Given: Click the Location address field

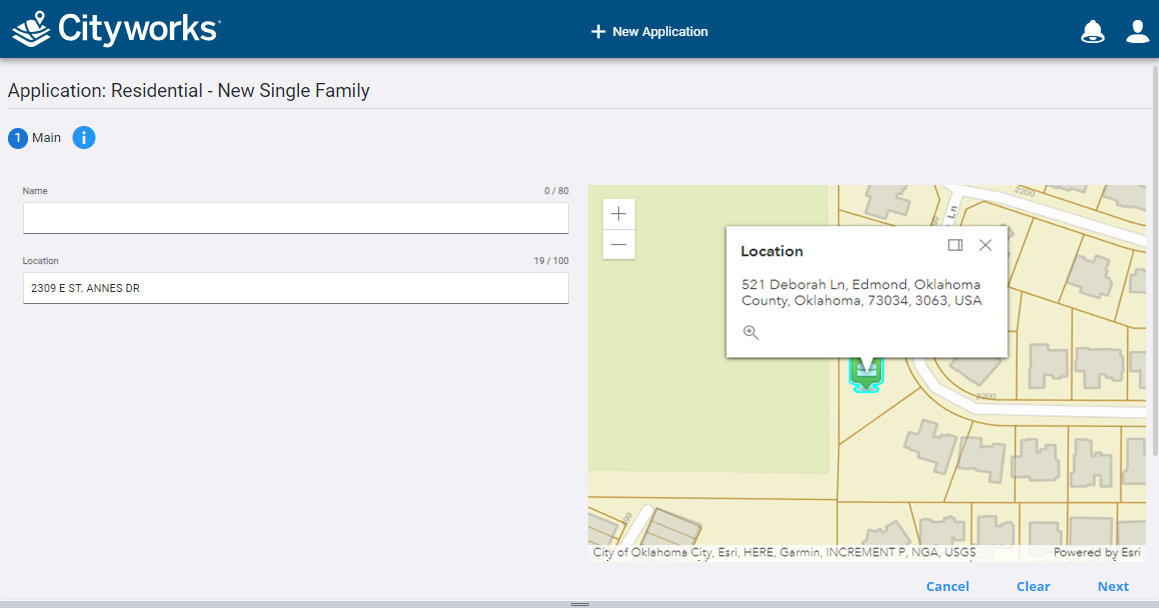Looking at the screenshot, I should [x=295, y=288].
